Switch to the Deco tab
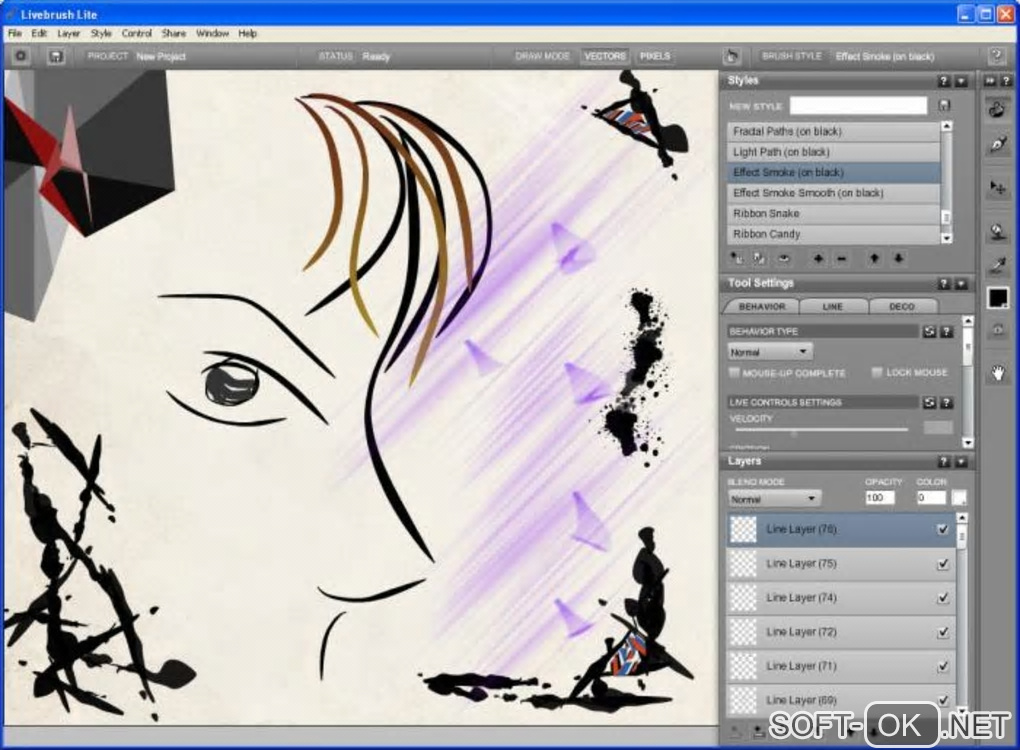 point(901,306)
